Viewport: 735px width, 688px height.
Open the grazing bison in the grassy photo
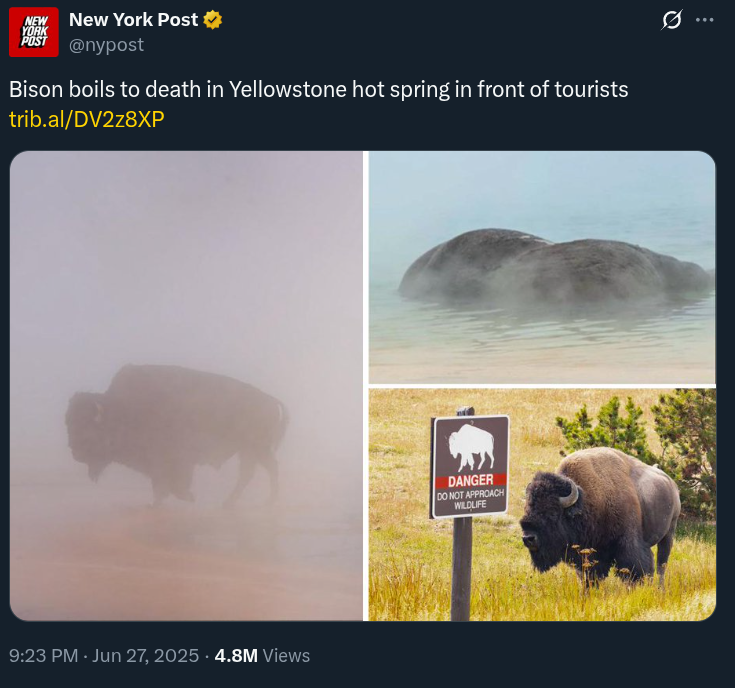coord(542,505)
